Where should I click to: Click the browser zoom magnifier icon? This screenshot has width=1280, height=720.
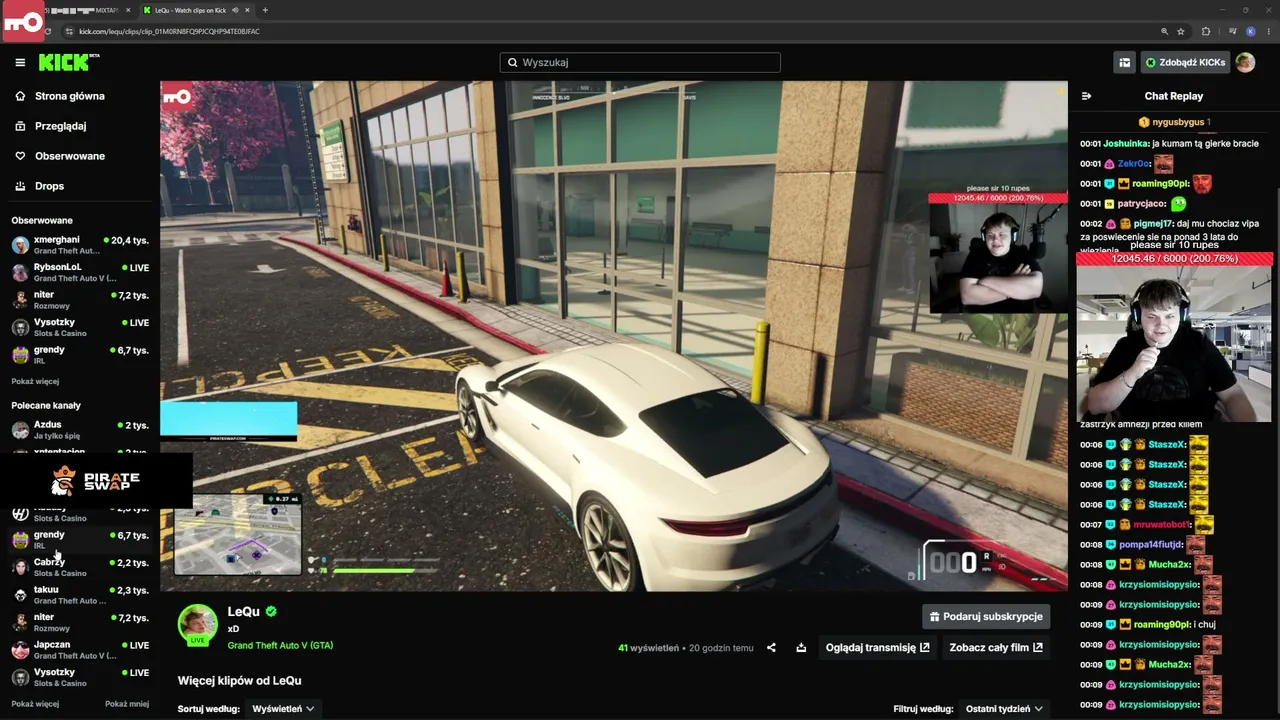click(x=1164, y=31)
